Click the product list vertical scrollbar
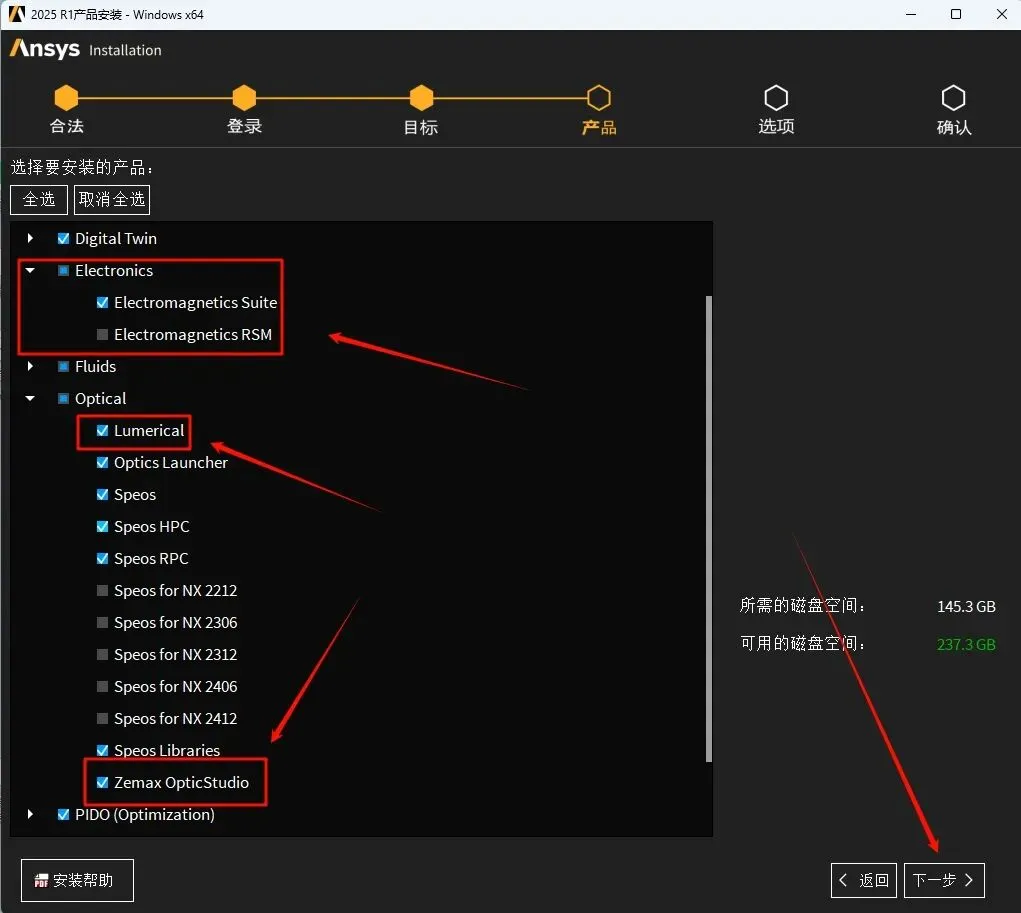 (708, 529)
